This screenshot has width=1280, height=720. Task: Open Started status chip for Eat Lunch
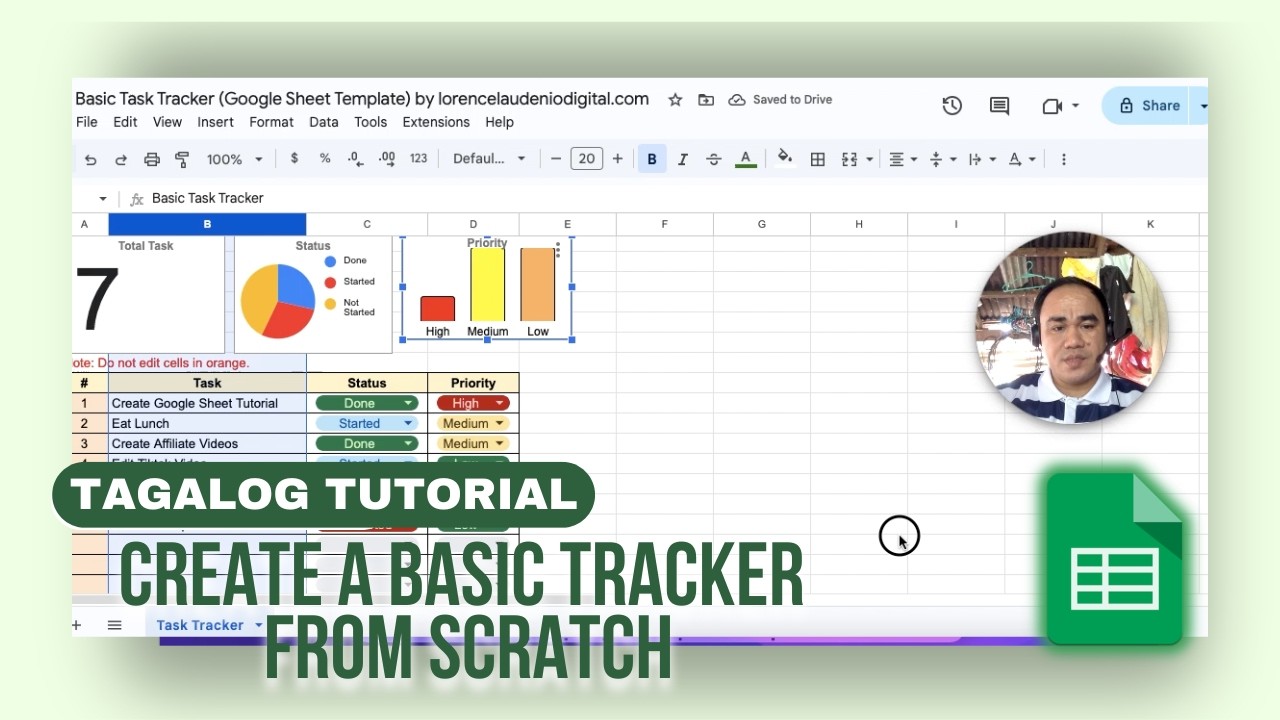click(367, 423)
